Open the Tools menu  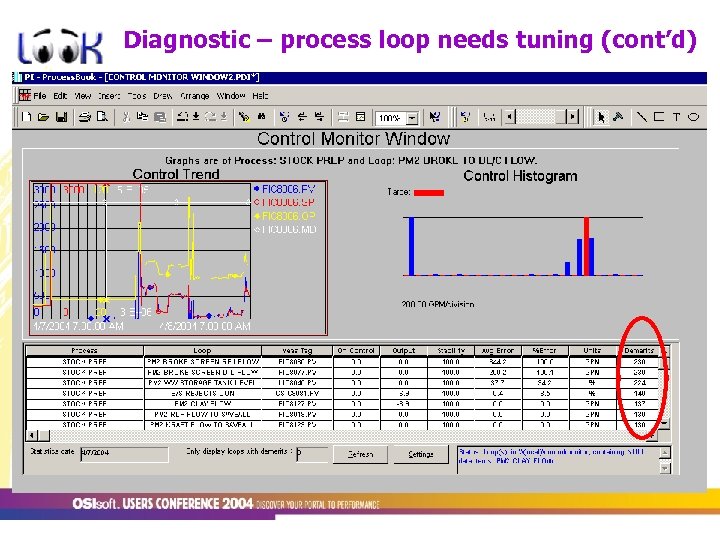point(137,96)
